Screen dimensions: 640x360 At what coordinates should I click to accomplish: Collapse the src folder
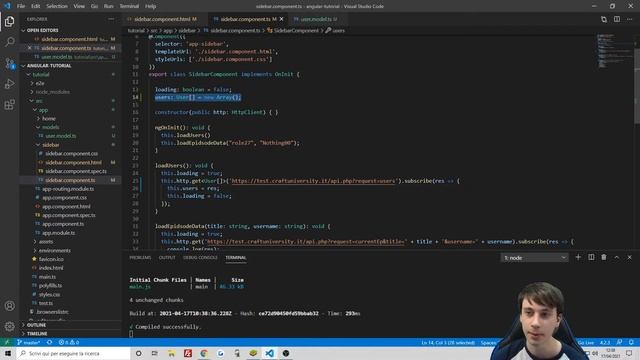pyautogui.click(x=39, y=101)
